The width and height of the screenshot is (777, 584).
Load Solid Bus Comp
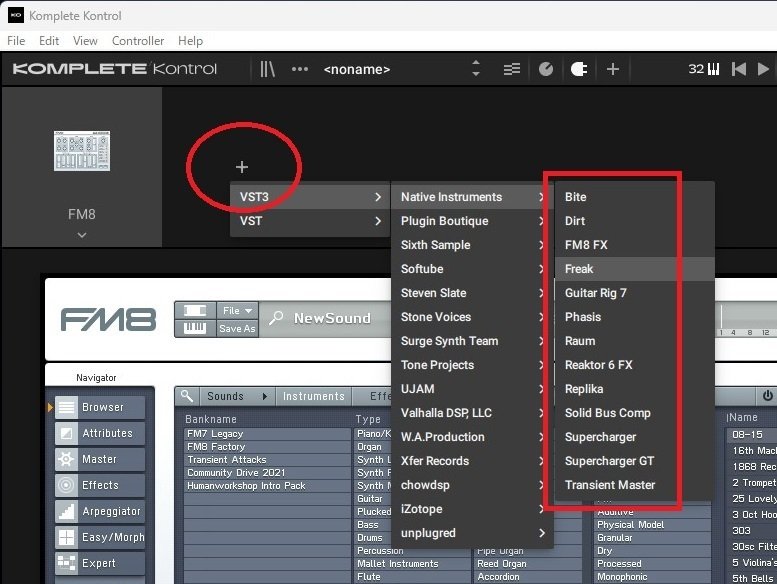tap(634, 413)
